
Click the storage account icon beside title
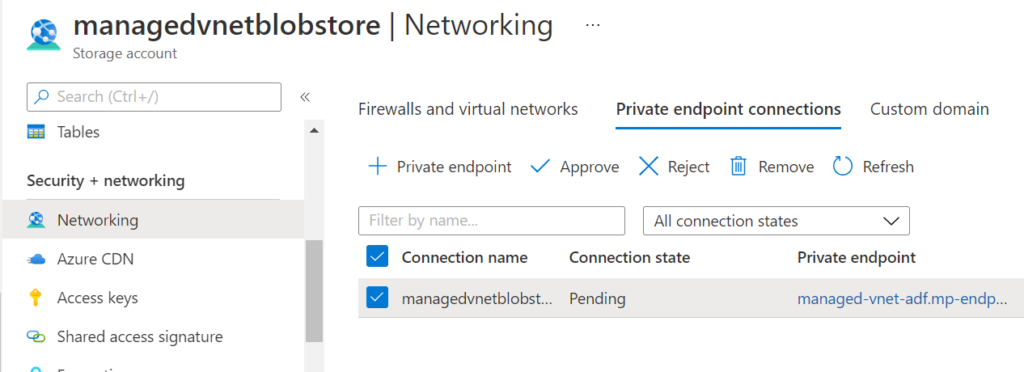click(x=44, y=34)
